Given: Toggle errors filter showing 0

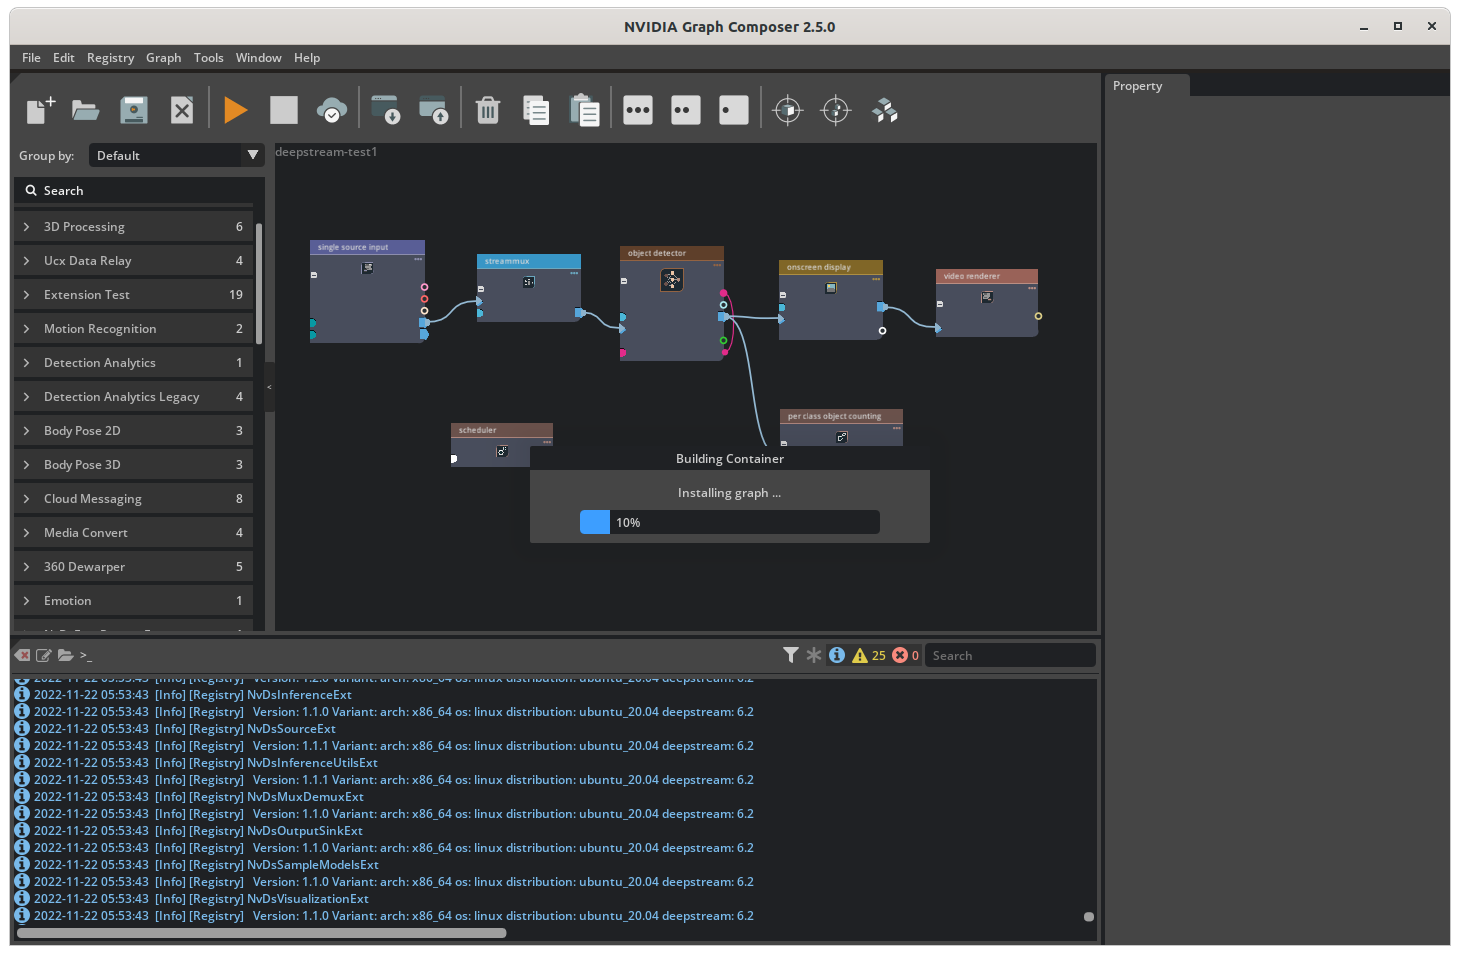Looking at the screenshot, I should pos(906,655).
